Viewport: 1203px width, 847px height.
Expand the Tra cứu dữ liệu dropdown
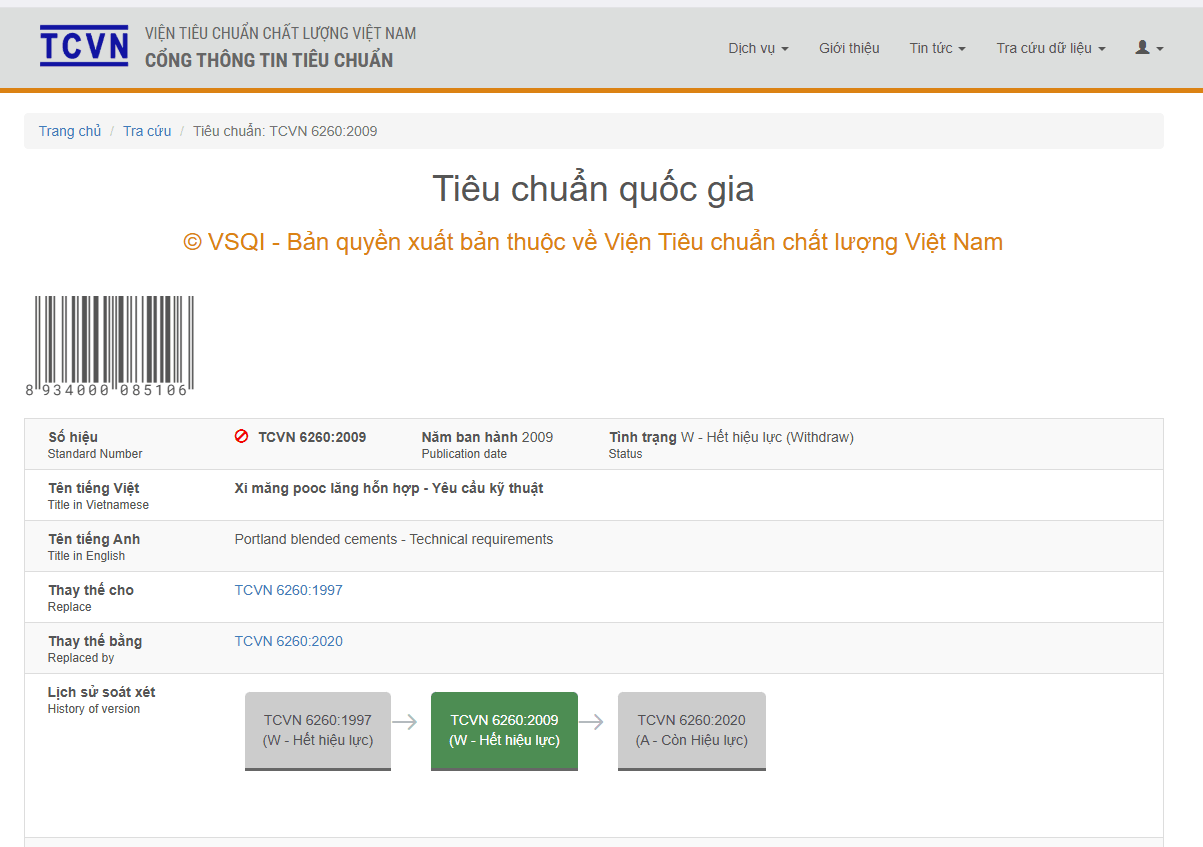click(1051, 48)
